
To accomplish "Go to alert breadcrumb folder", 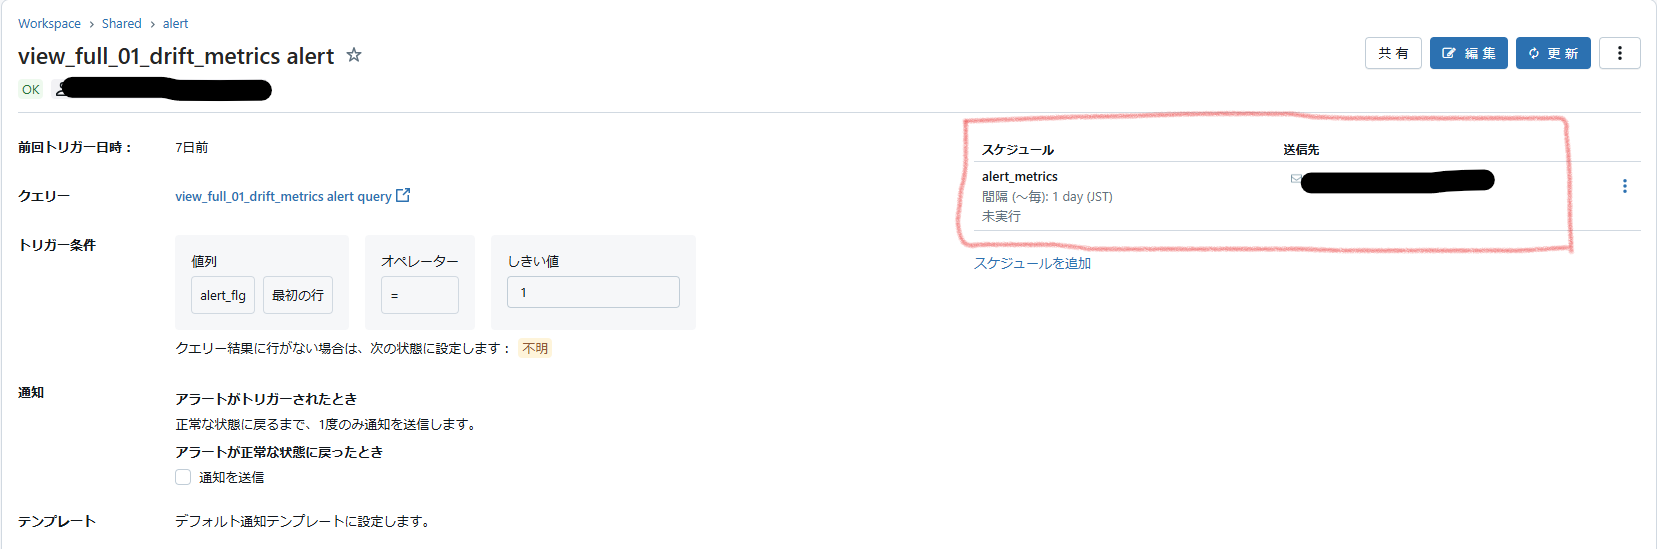I will [x=175, y=23].
